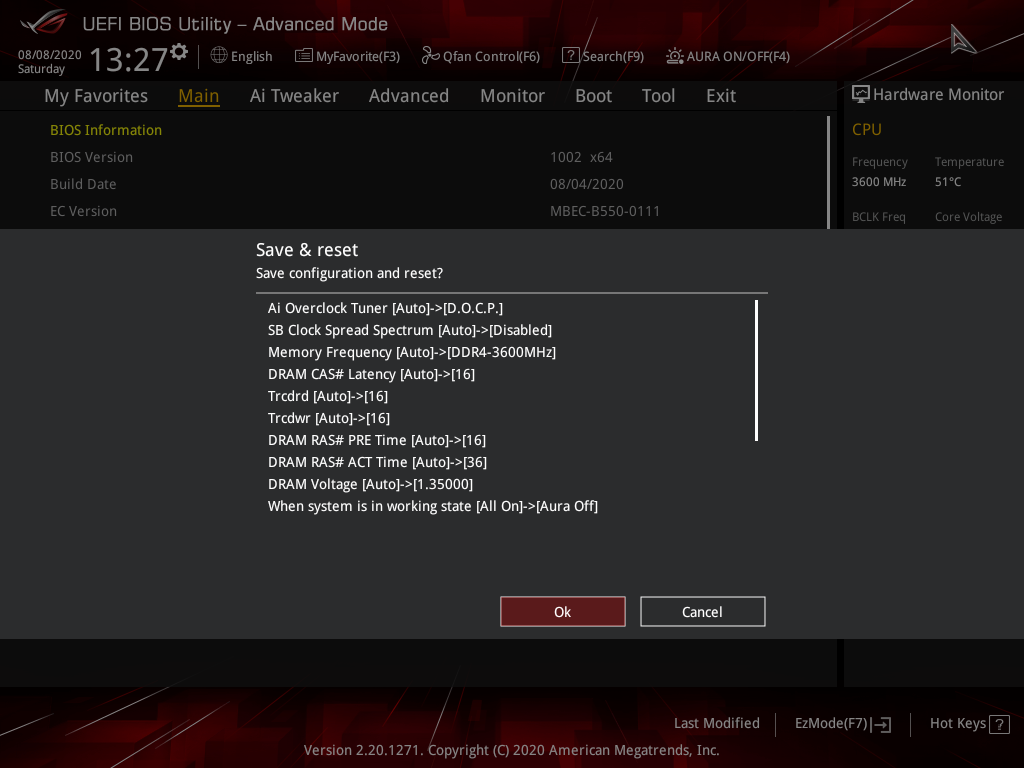The width and height of the screenshot is (1024, 768).
Task: Click the large mouse cursor icon
Action: [x=963, y=40]
